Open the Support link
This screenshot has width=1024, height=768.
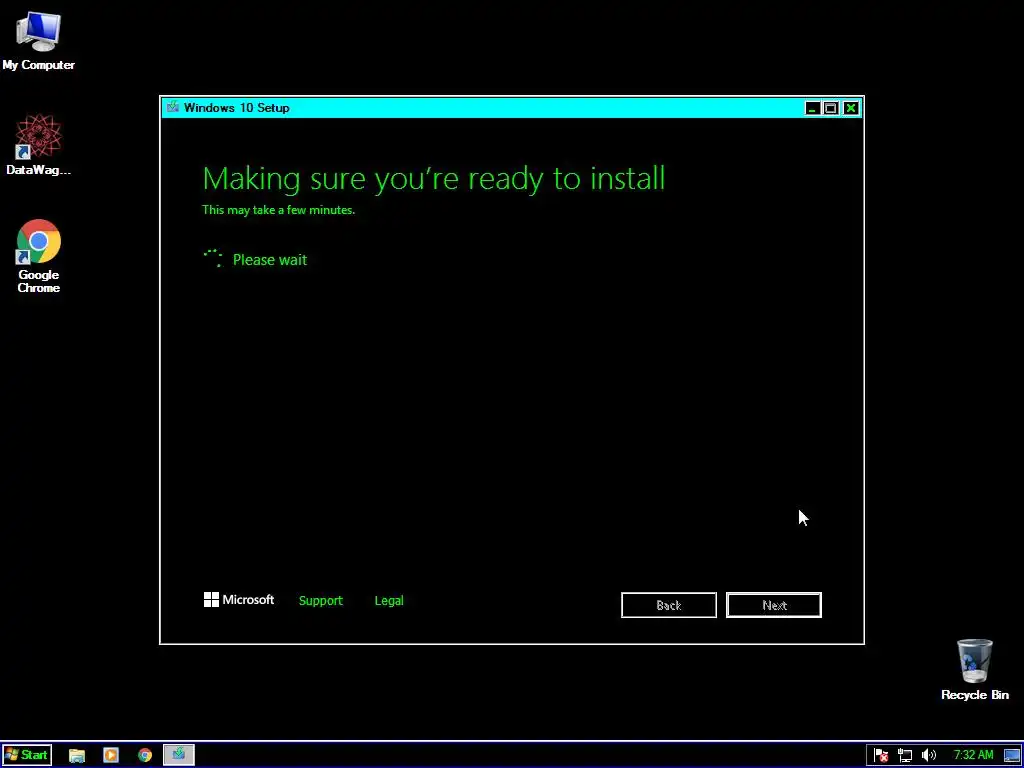pos(321,600)
